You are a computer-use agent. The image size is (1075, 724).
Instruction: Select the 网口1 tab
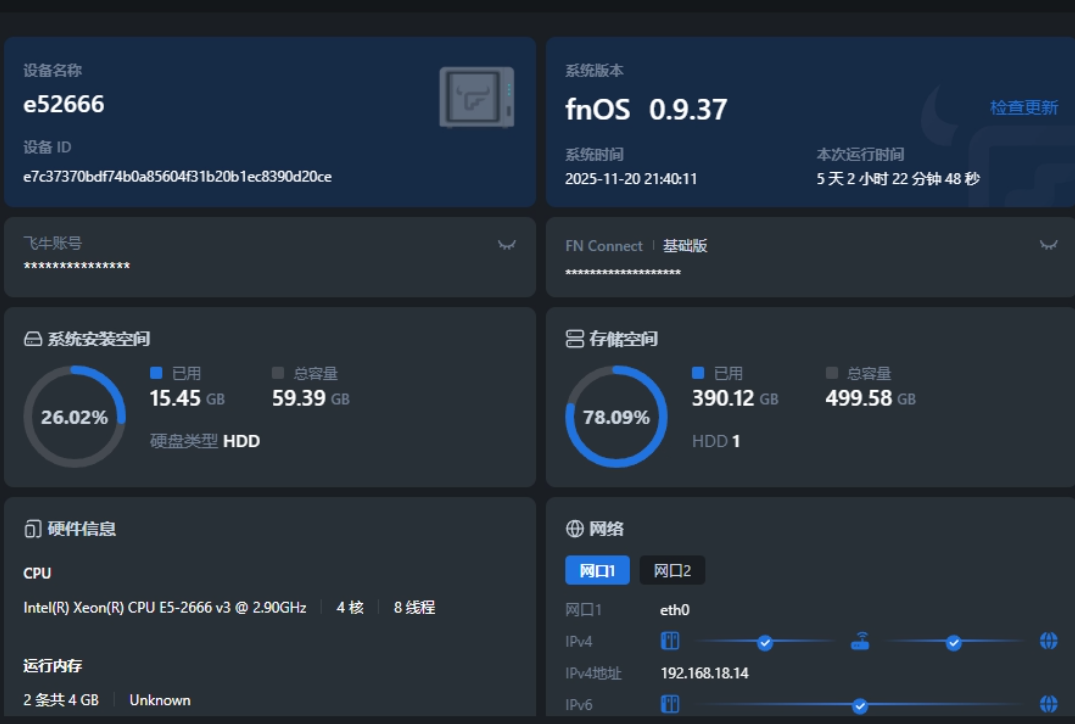click(x=597, y=571)
